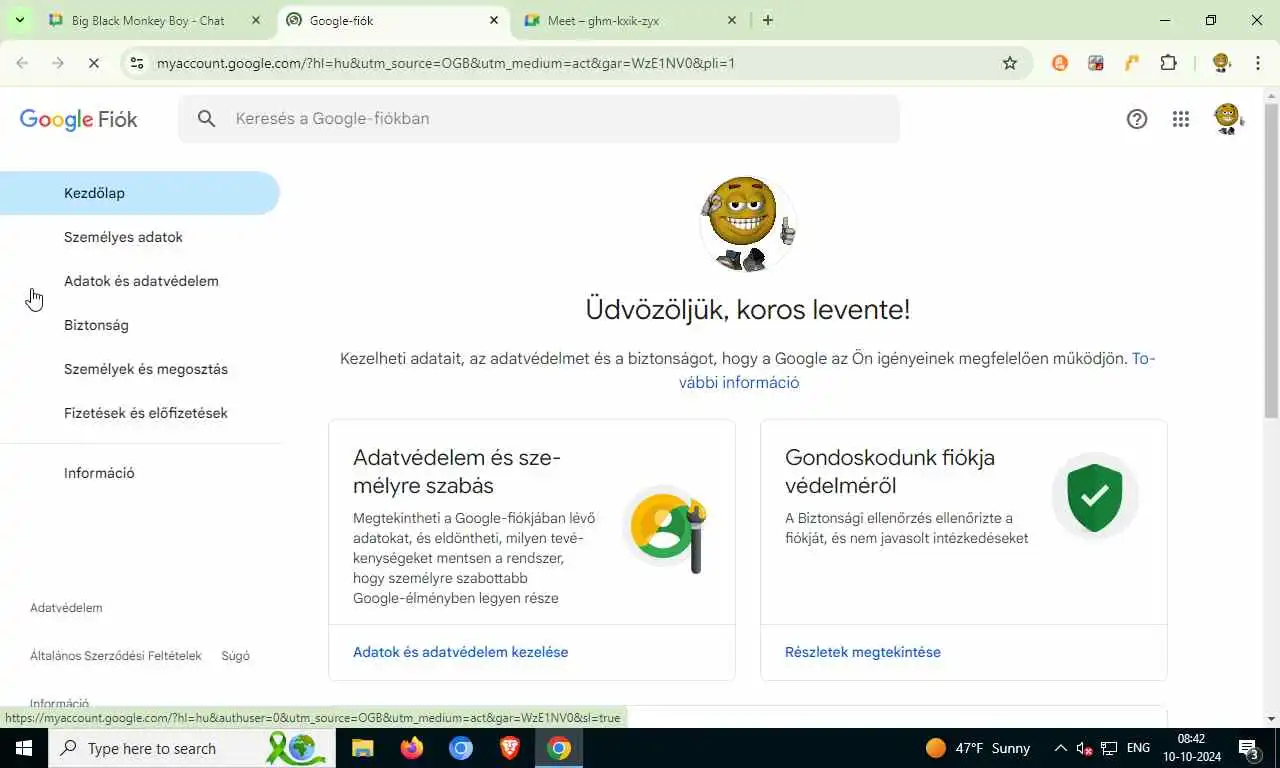Click the Chrome profile avatar in toolbar

tap(1221, 63)
